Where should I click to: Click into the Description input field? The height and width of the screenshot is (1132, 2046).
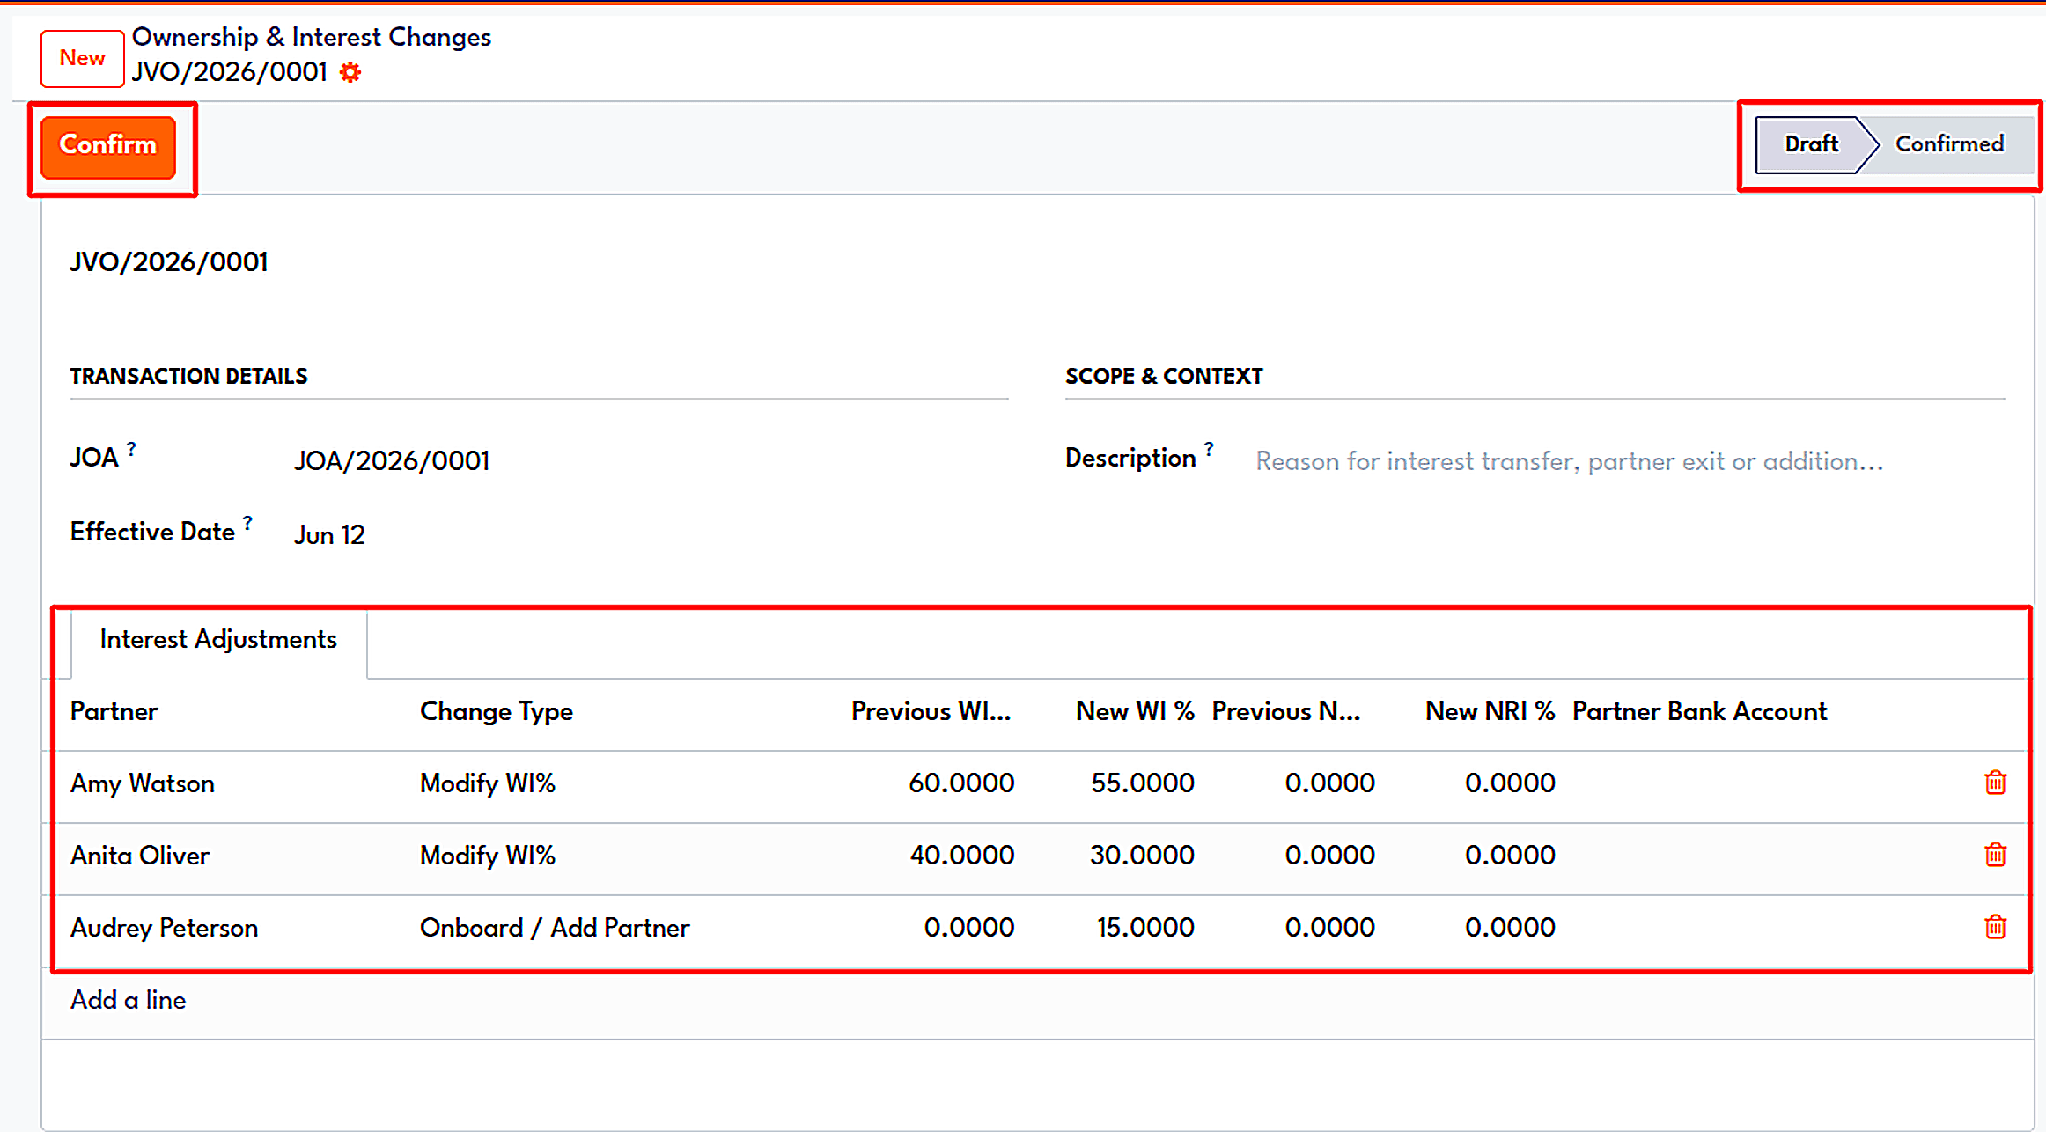(1630, 461)
